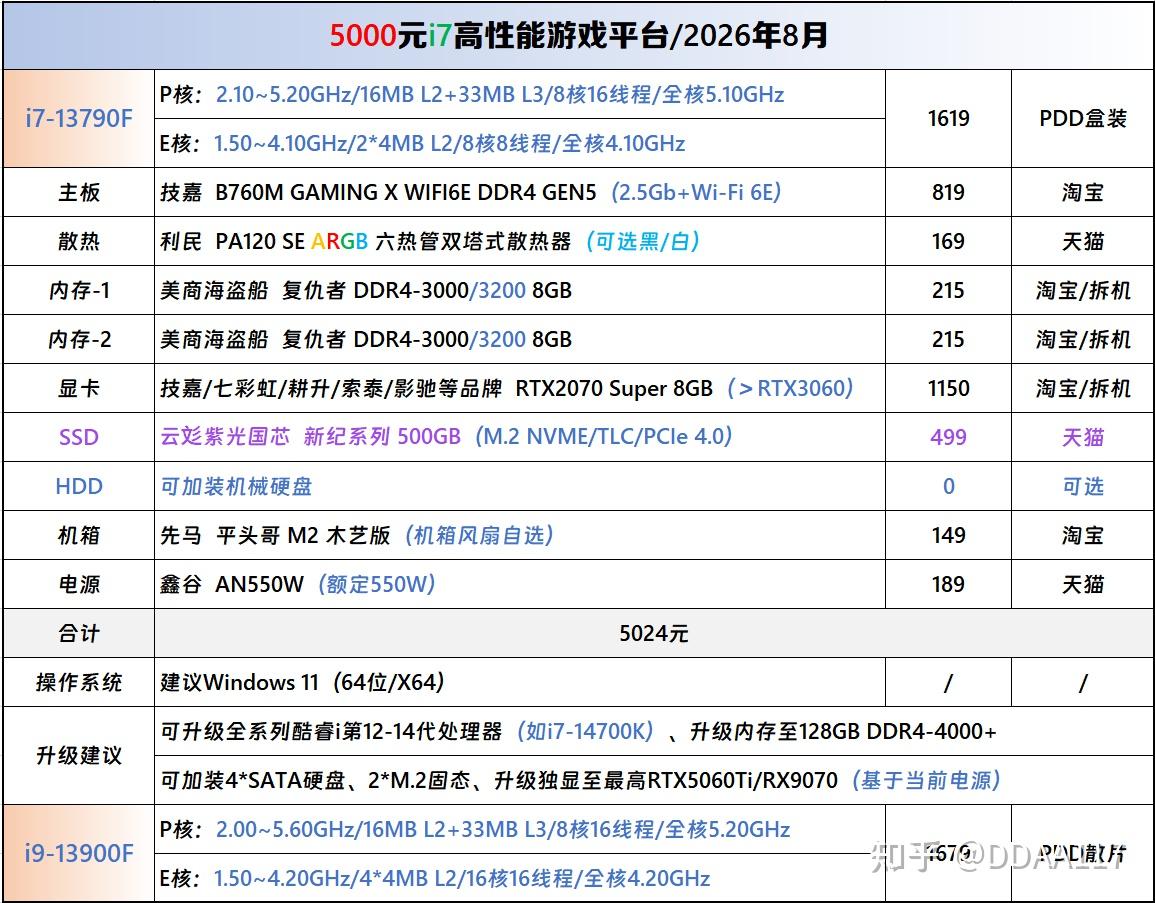Select the 内存-1 row label

[79, 290]
